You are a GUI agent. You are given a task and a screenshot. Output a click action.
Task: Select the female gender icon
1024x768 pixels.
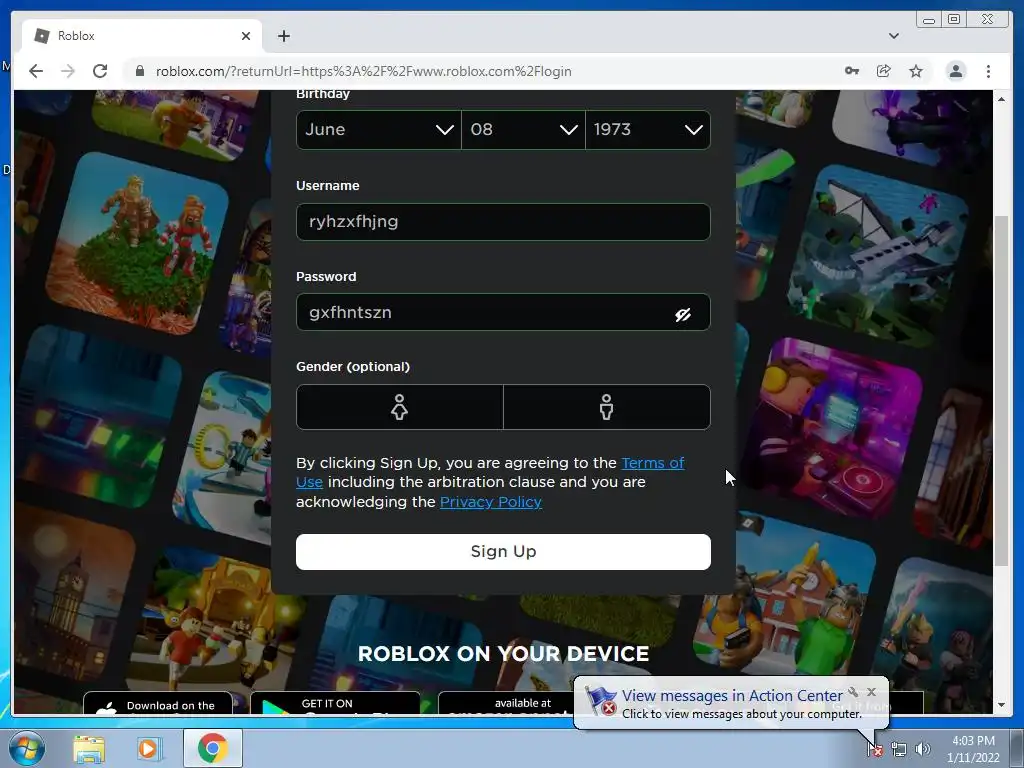(400, 407)
